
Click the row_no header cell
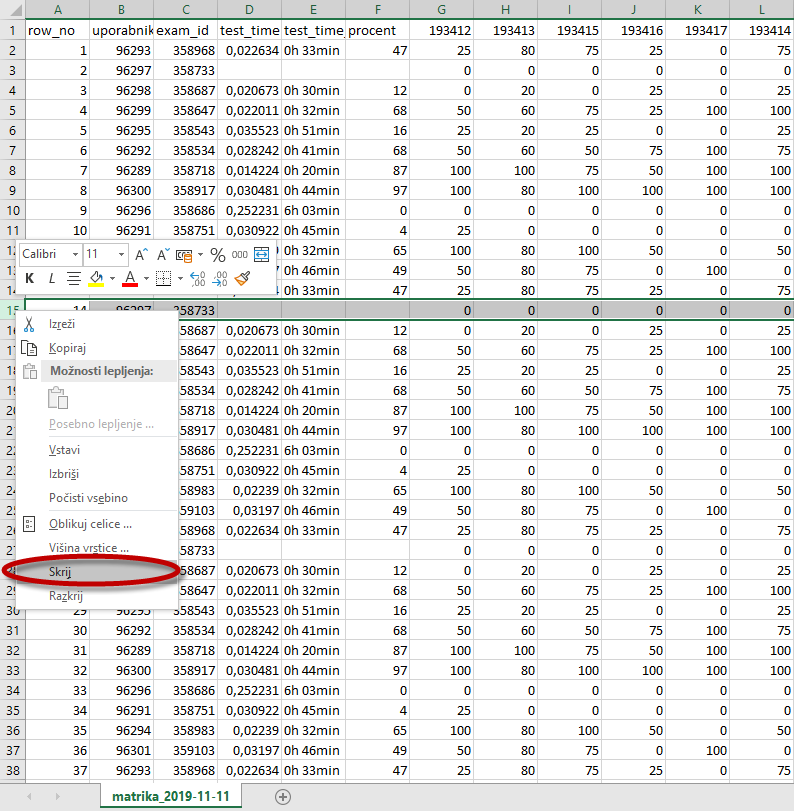(x=57, y=31)
